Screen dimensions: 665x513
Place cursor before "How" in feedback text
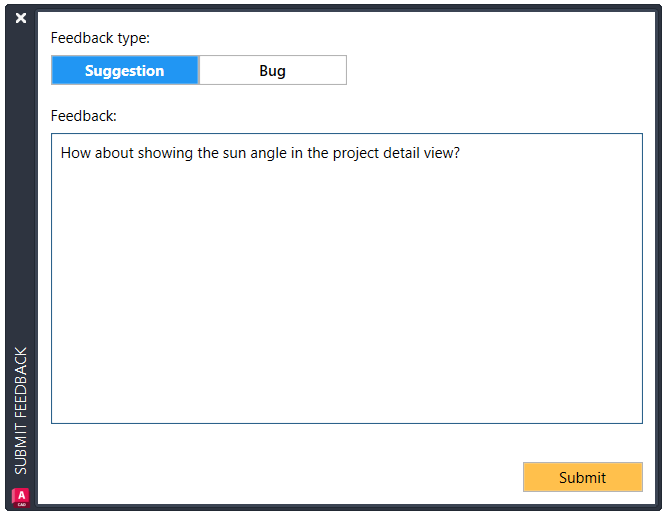(x=61, y=153)
